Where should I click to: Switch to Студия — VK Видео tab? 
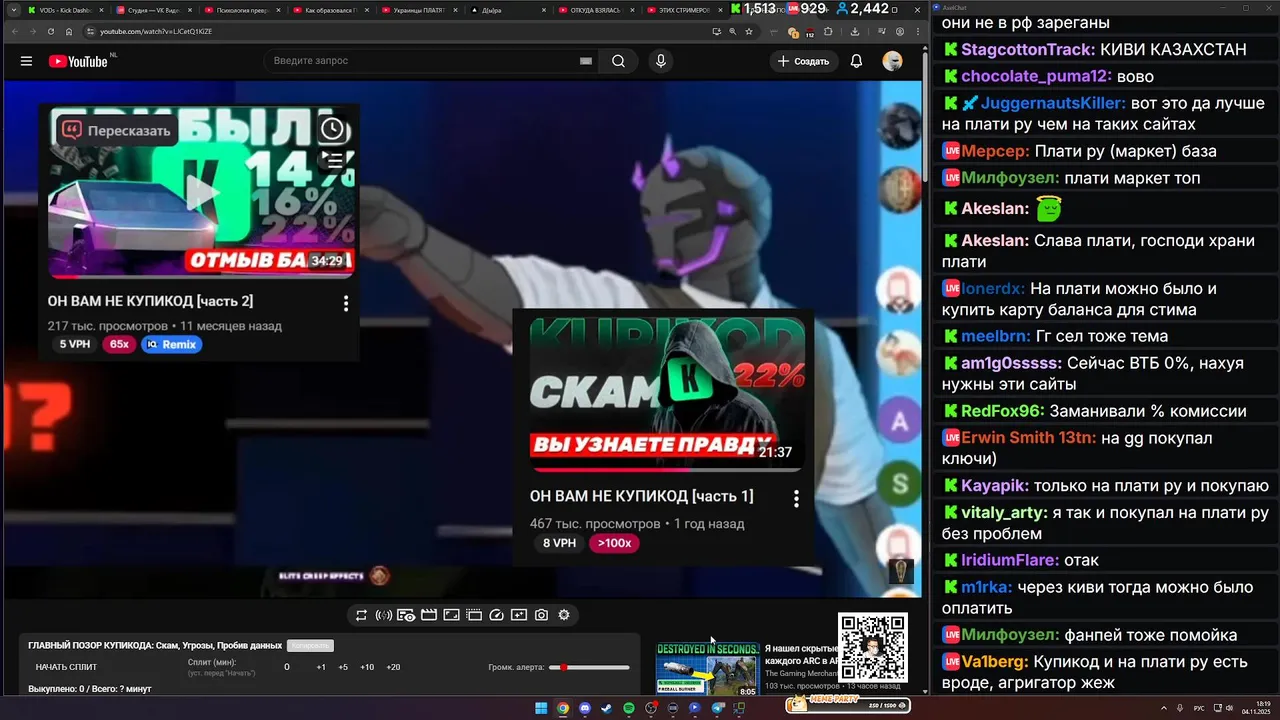[155, 10]
